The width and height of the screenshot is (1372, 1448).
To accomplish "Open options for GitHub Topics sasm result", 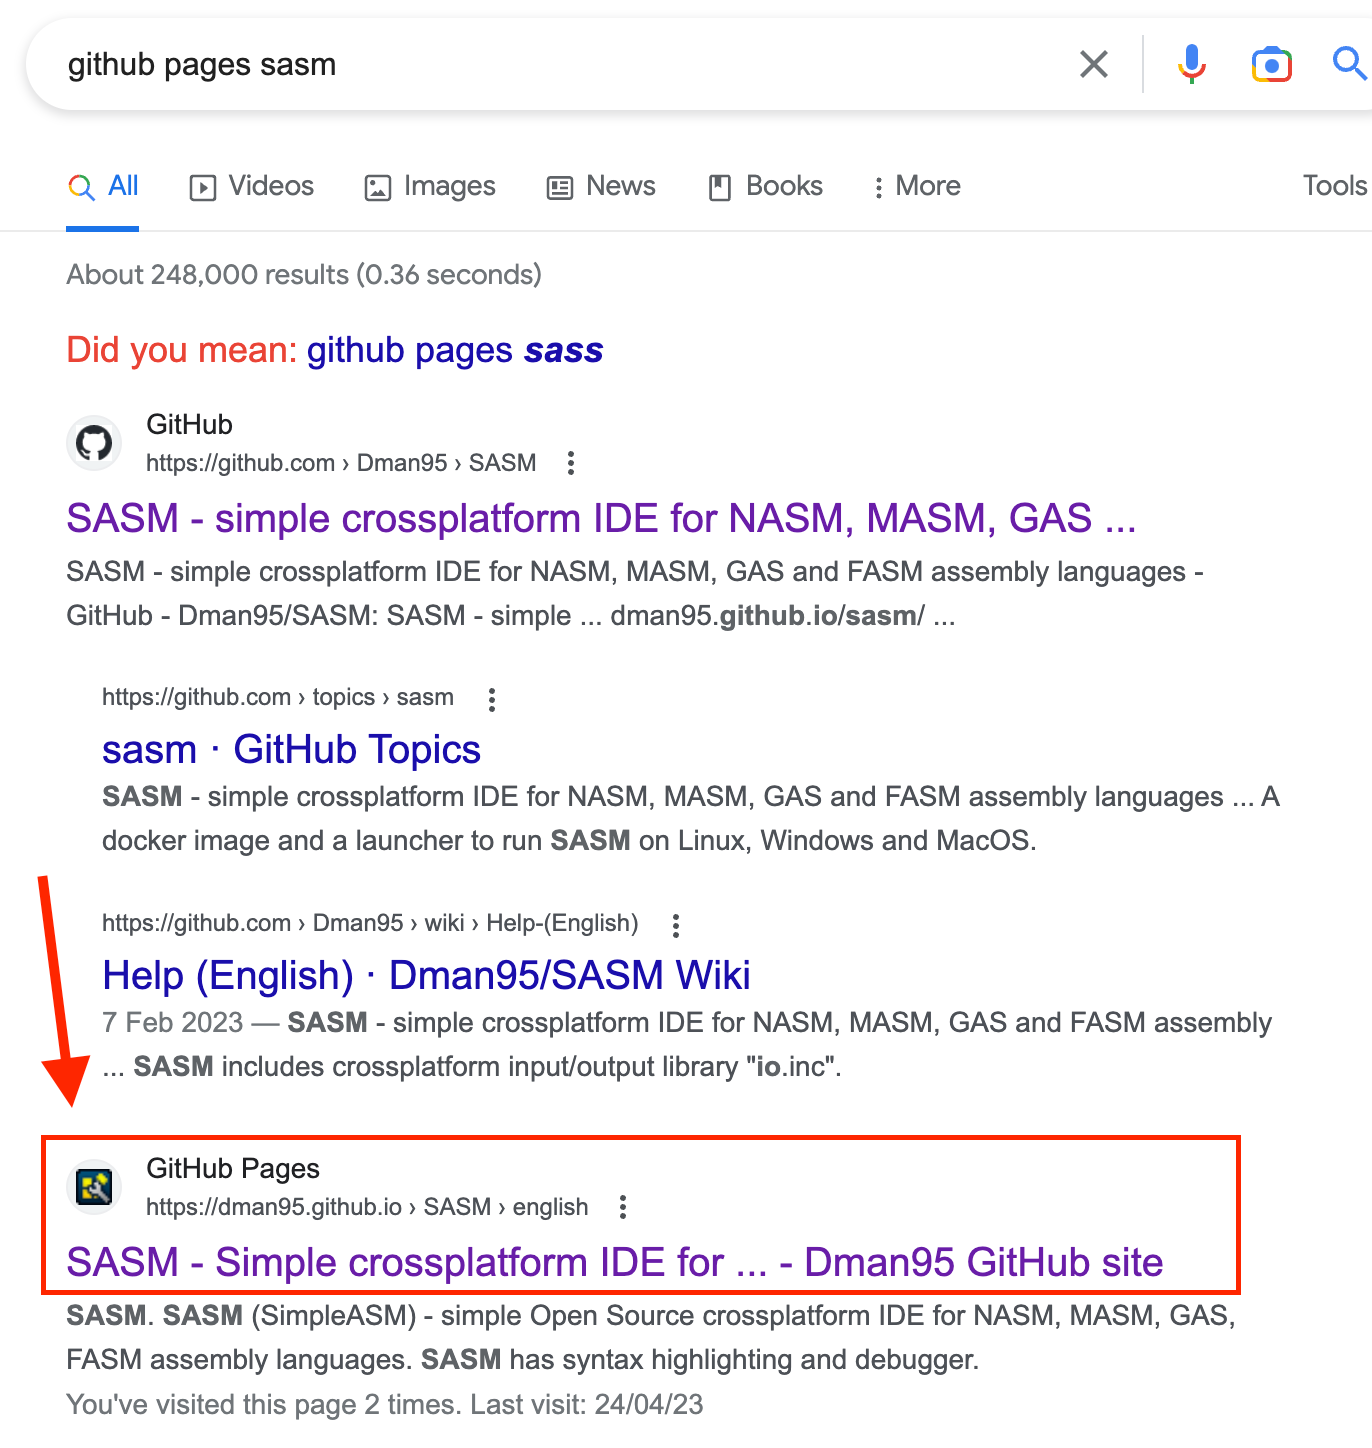I will coord(491,699).
